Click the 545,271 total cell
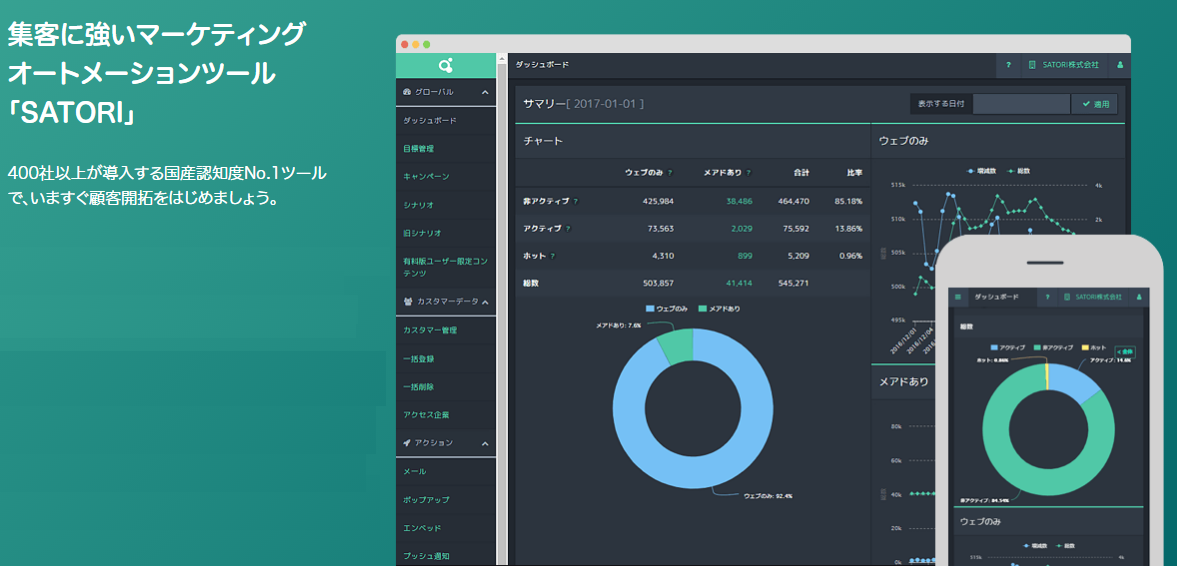The width and height of the screenshot is (1177, 567). pos(793,283)
